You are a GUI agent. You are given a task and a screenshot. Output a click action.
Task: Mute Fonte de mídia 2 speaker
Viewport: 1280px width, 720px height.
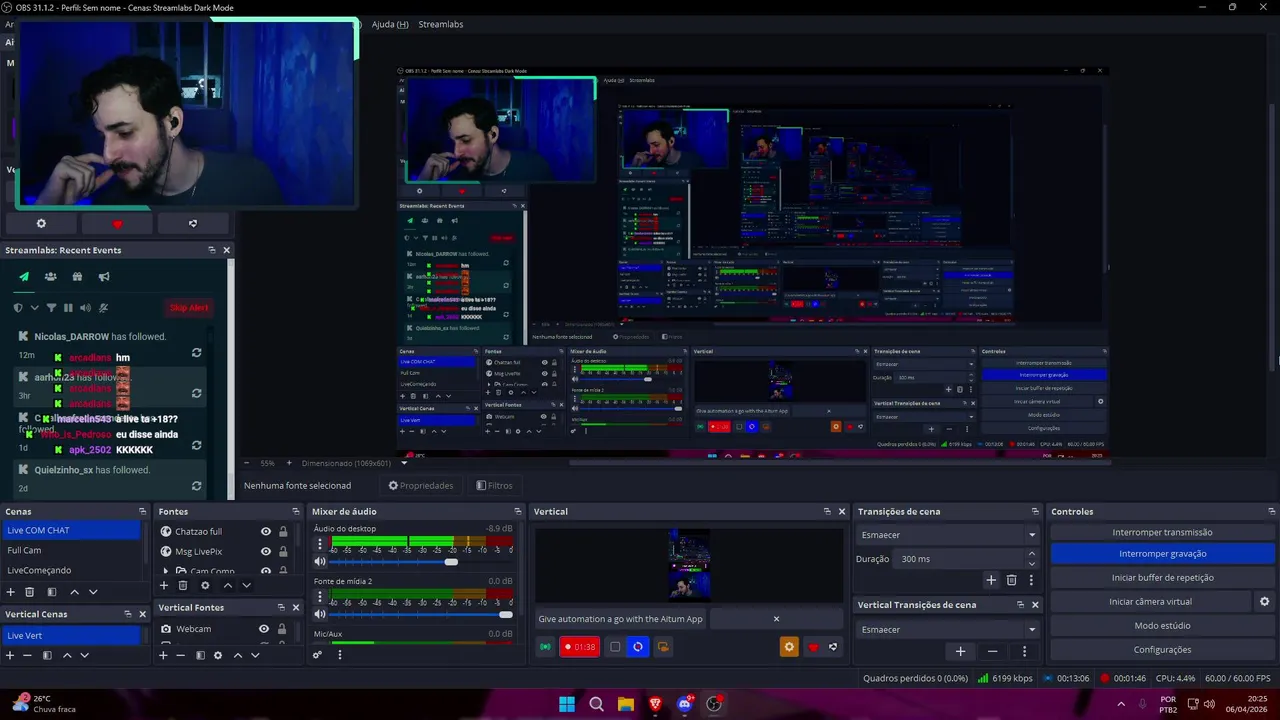[320, 614]
